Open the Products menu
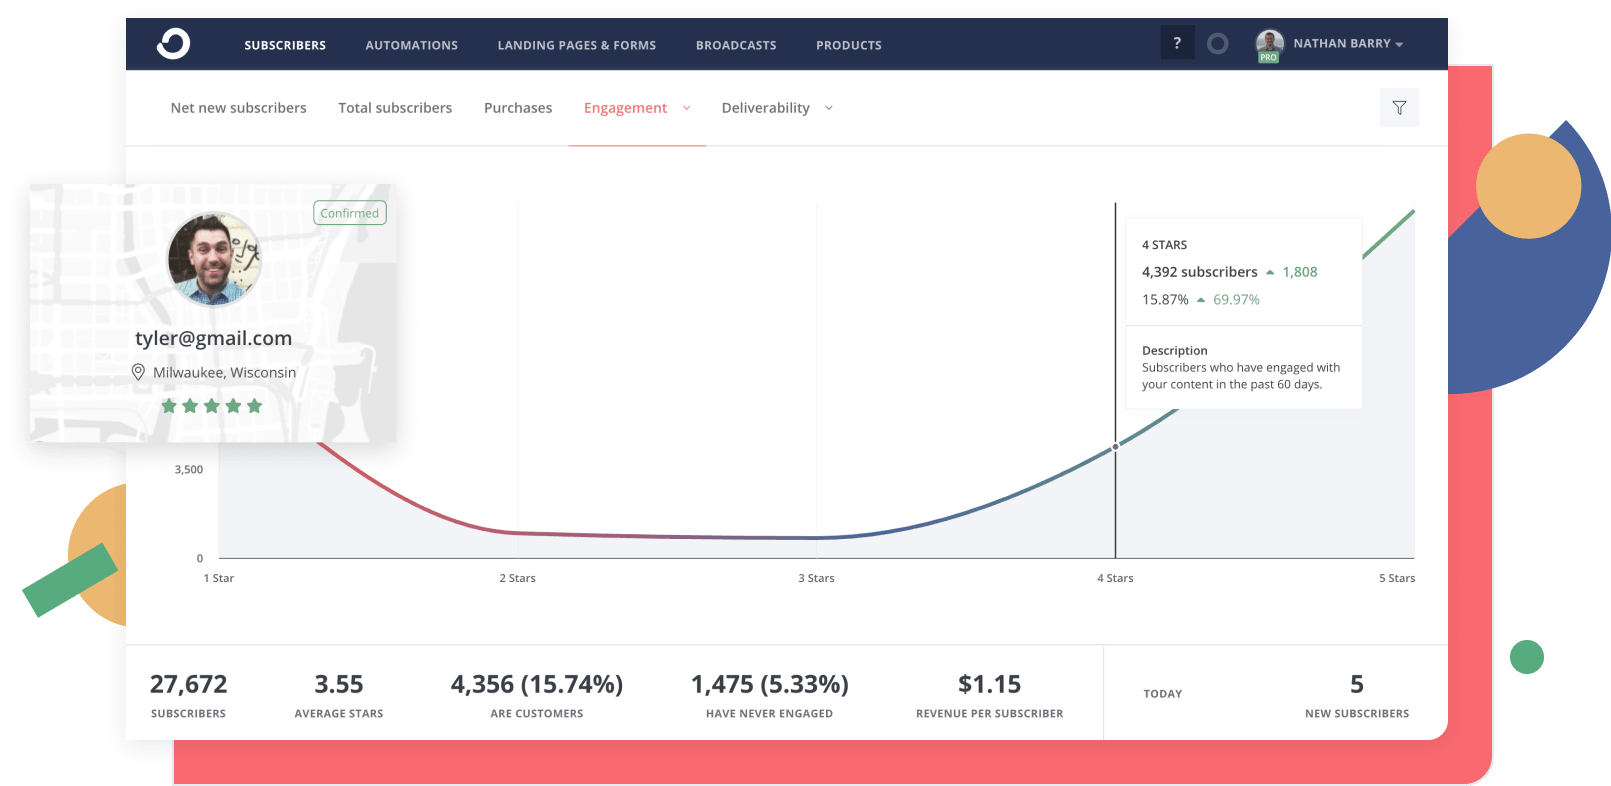This screenshot has height=786, width=1611. [x=849, y=45]
